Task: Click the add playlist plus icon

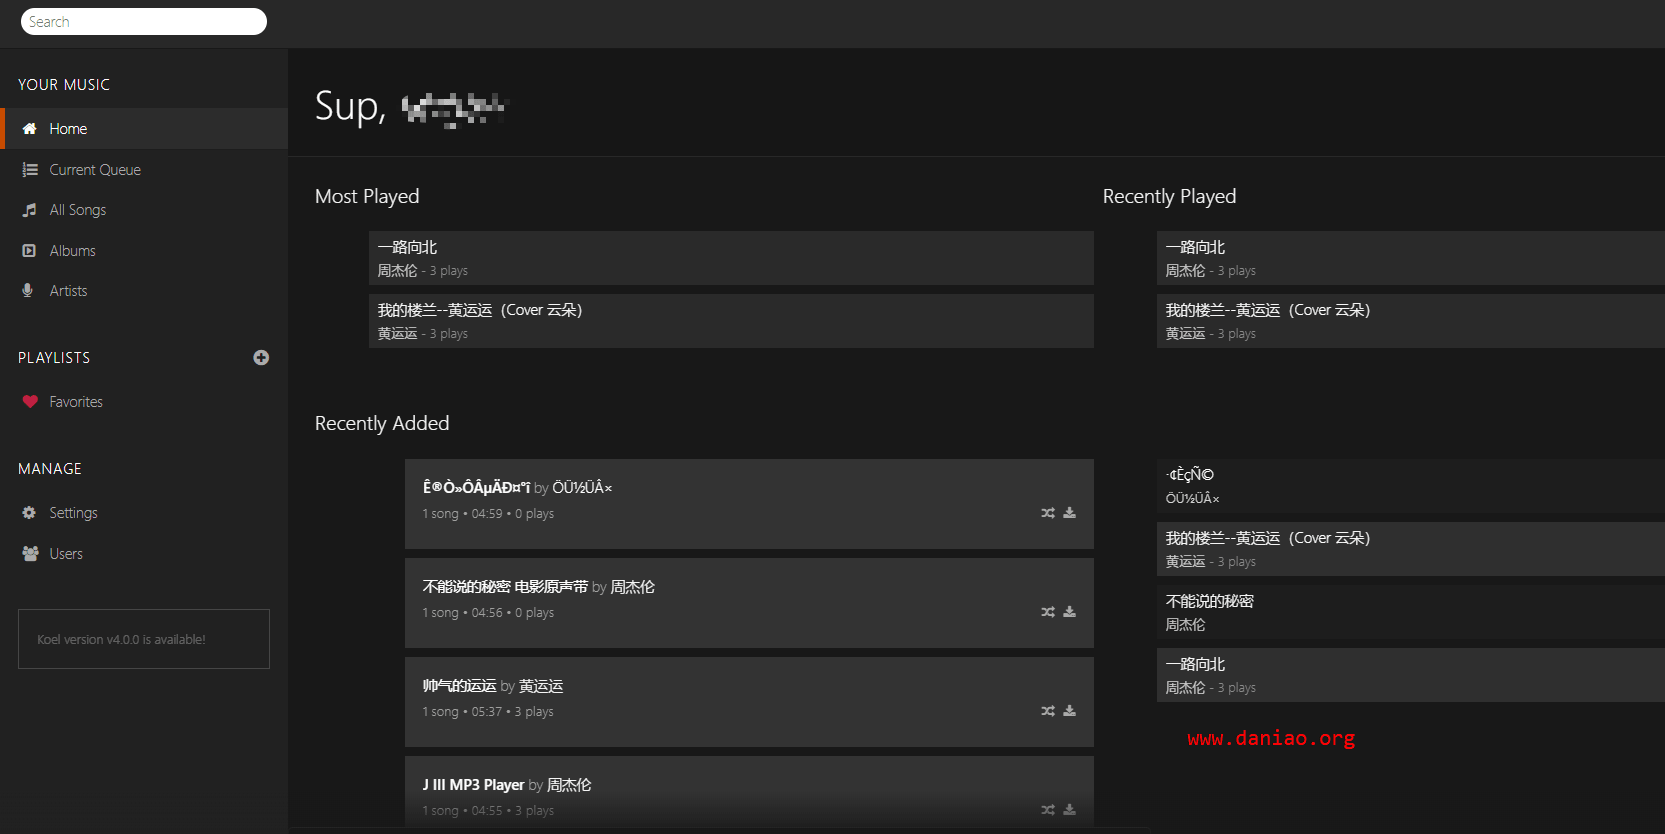Action: pos(261,358)
